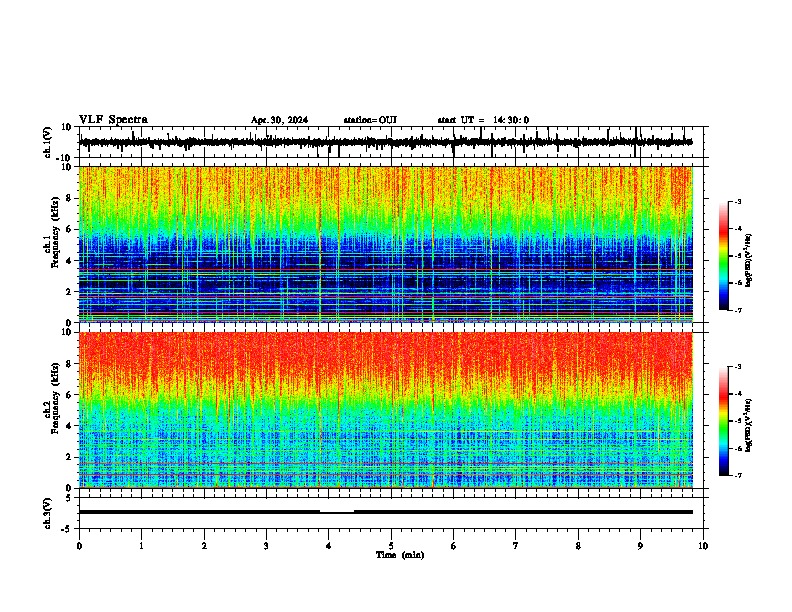
Task: Click the ch.2 spectrogram color scale bar
Action: tap(724, 421)
